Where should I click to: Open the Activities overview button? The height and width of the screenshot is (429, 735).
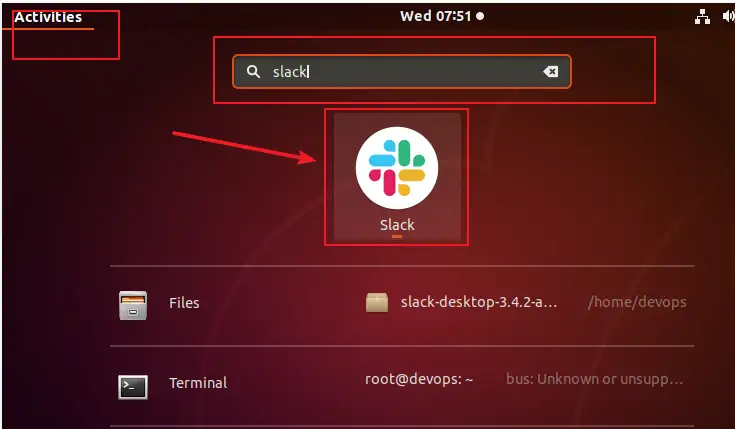pyautogui.click(x=48, y=17)
